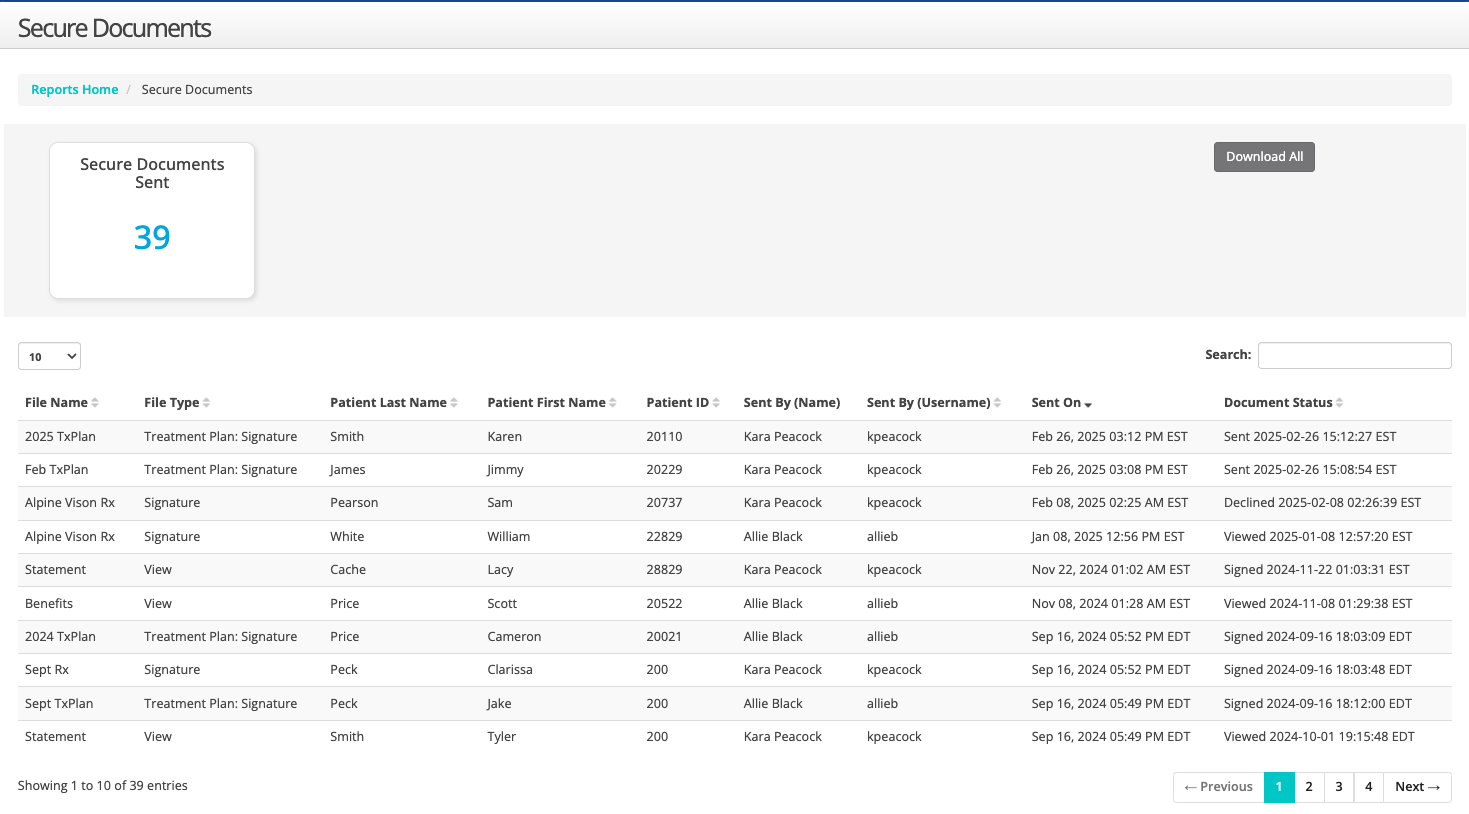The image size is (1469, 814).
Task: Click Signed 2024-09-16 18:12:00 EDT status
Action: (1318, 704)
